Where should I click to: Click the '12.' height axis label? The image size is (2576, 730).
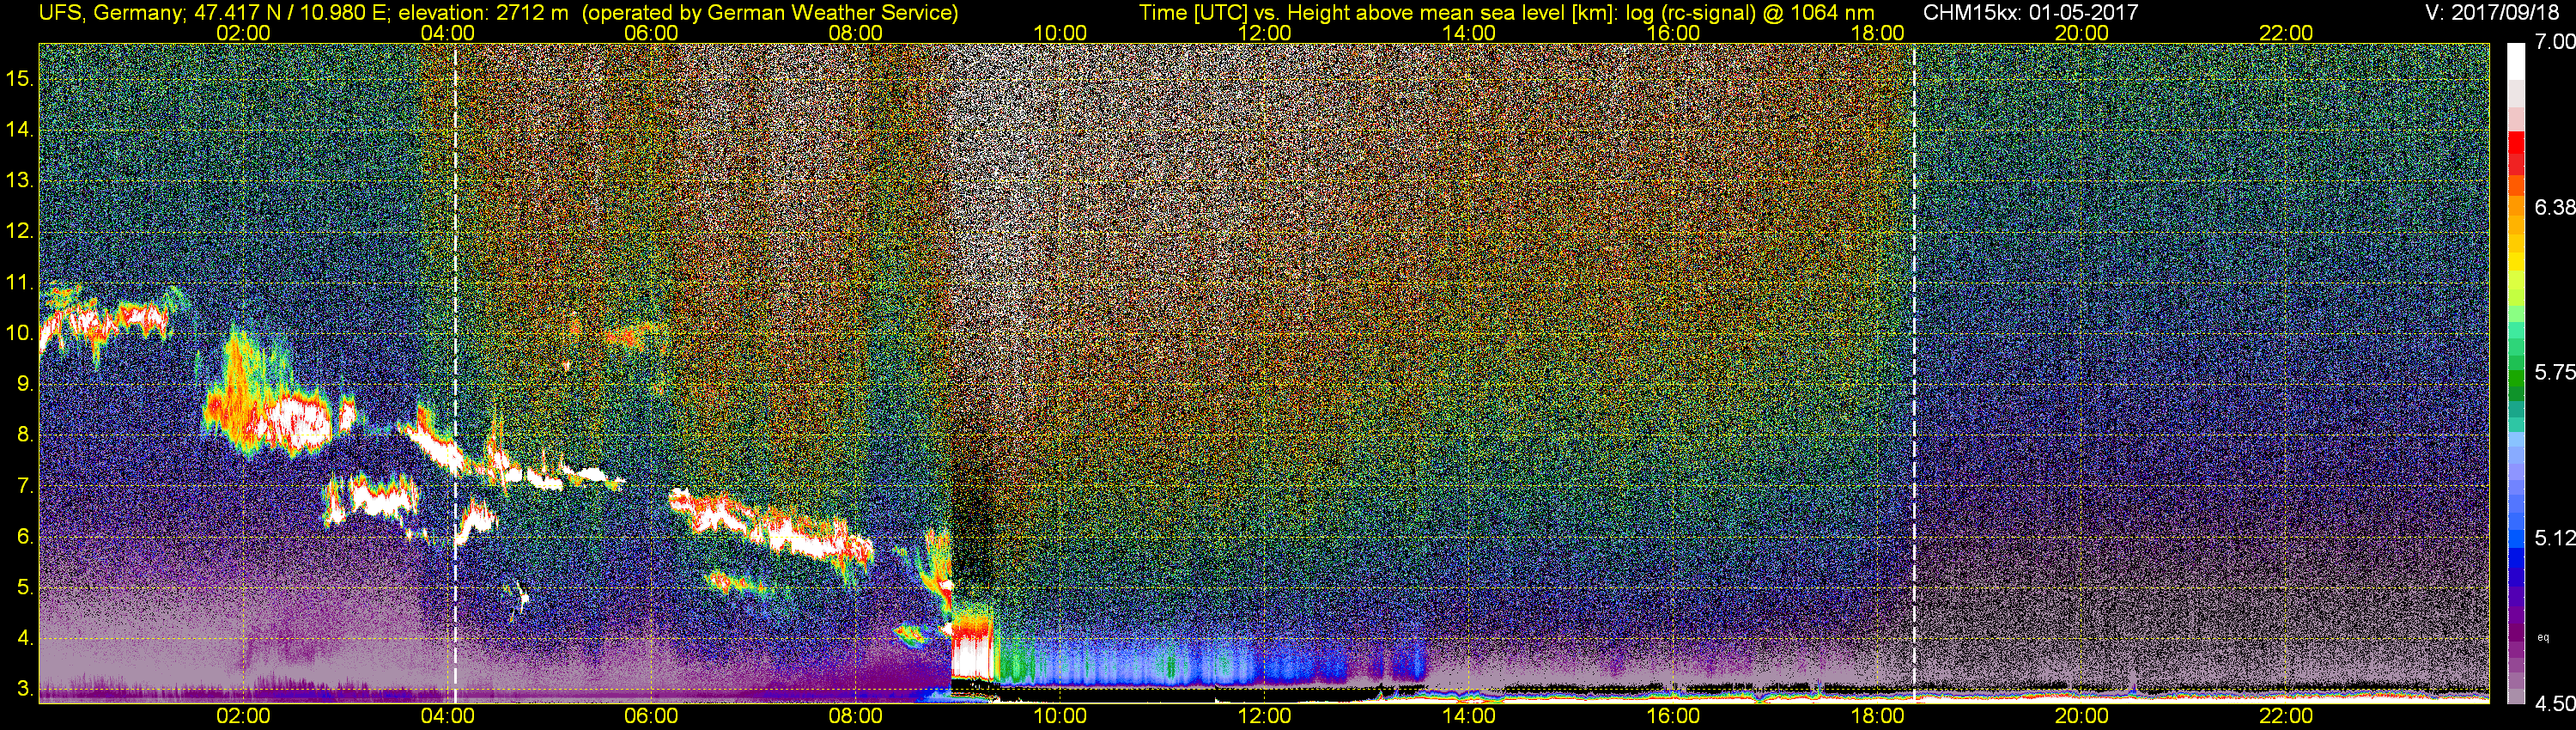[20, 231]
